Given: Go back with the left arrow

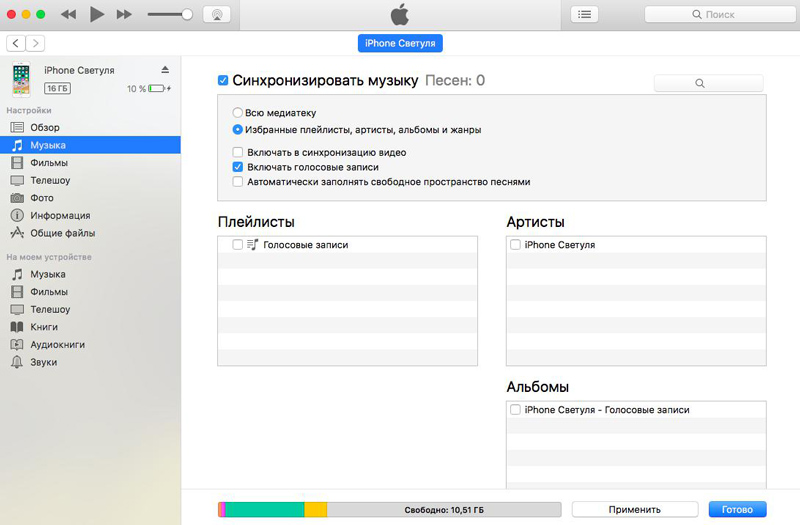Looking at the screenshot, I should point(16,43).
